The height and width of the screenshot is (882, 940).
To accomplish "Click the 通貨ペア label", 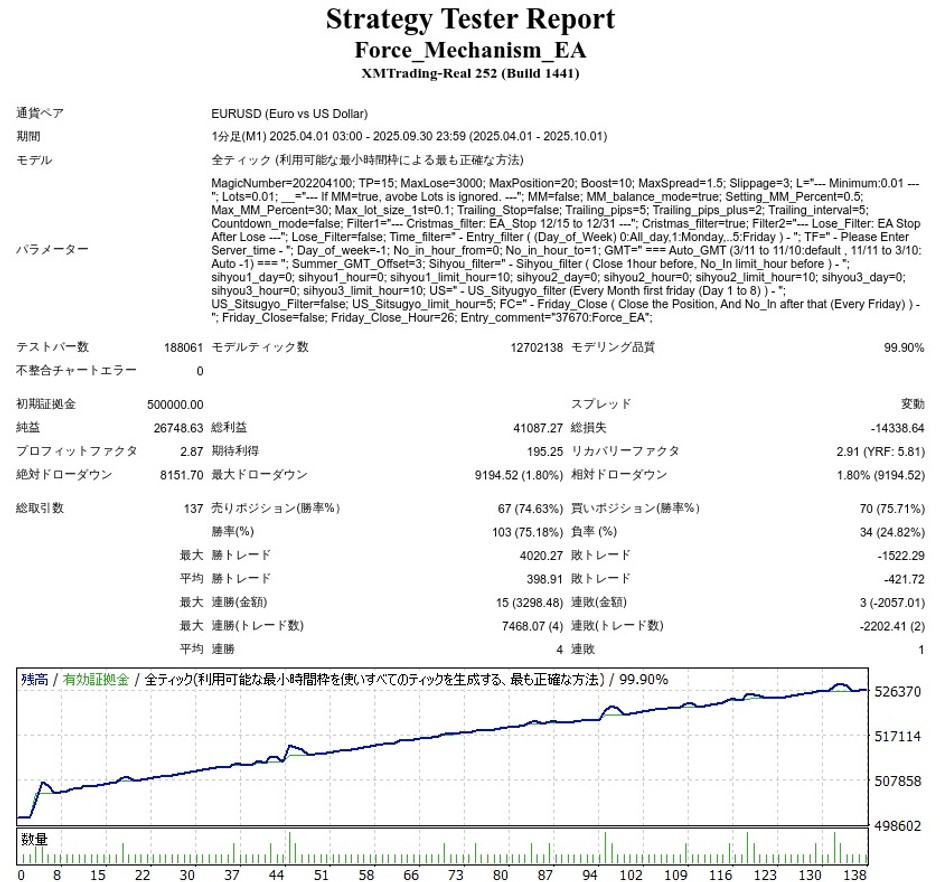I will [x=40, y=114].
